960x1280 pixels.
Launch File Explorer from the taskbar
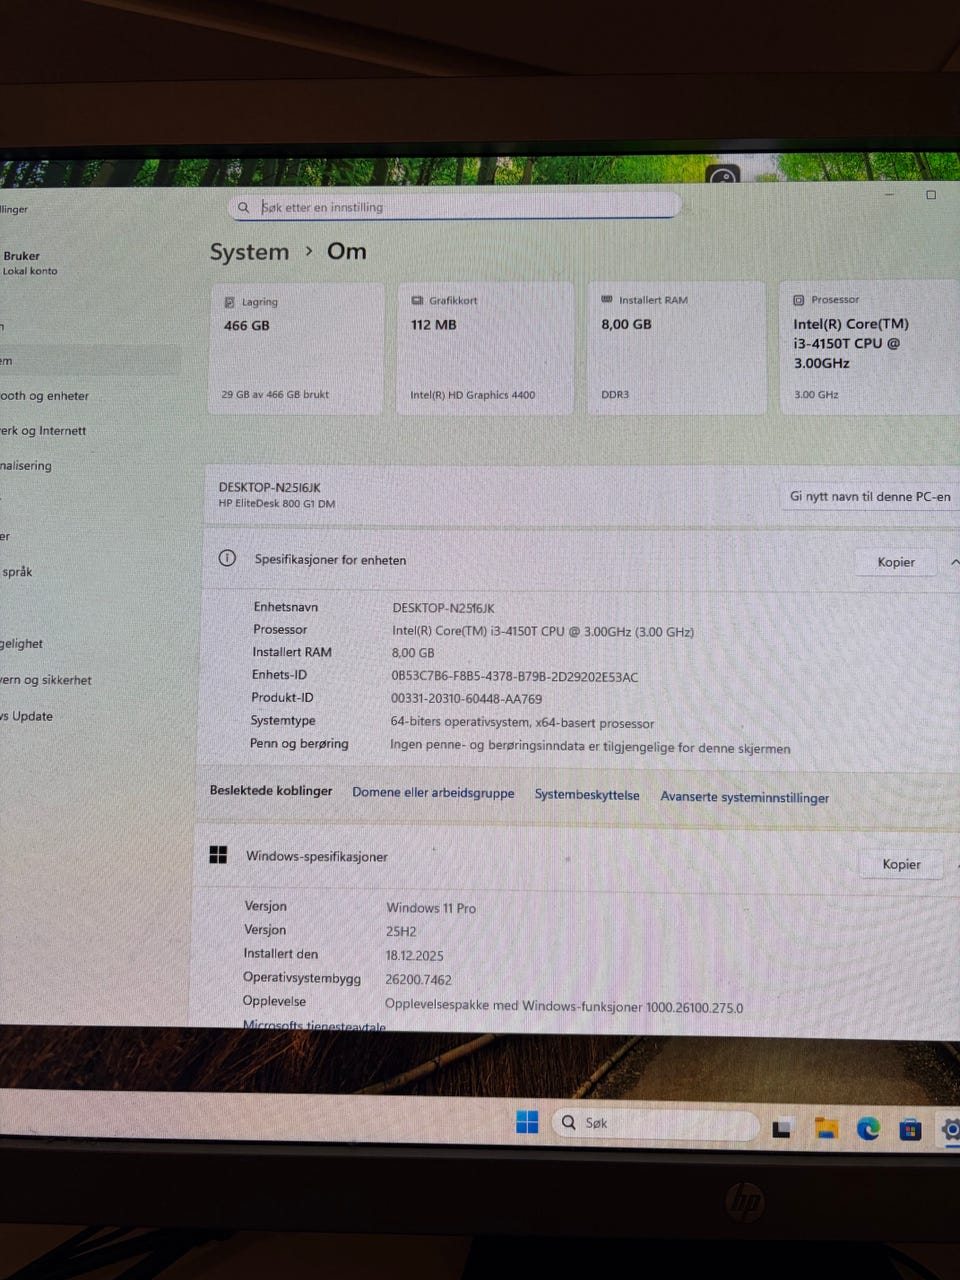[x=826, y=1128]
